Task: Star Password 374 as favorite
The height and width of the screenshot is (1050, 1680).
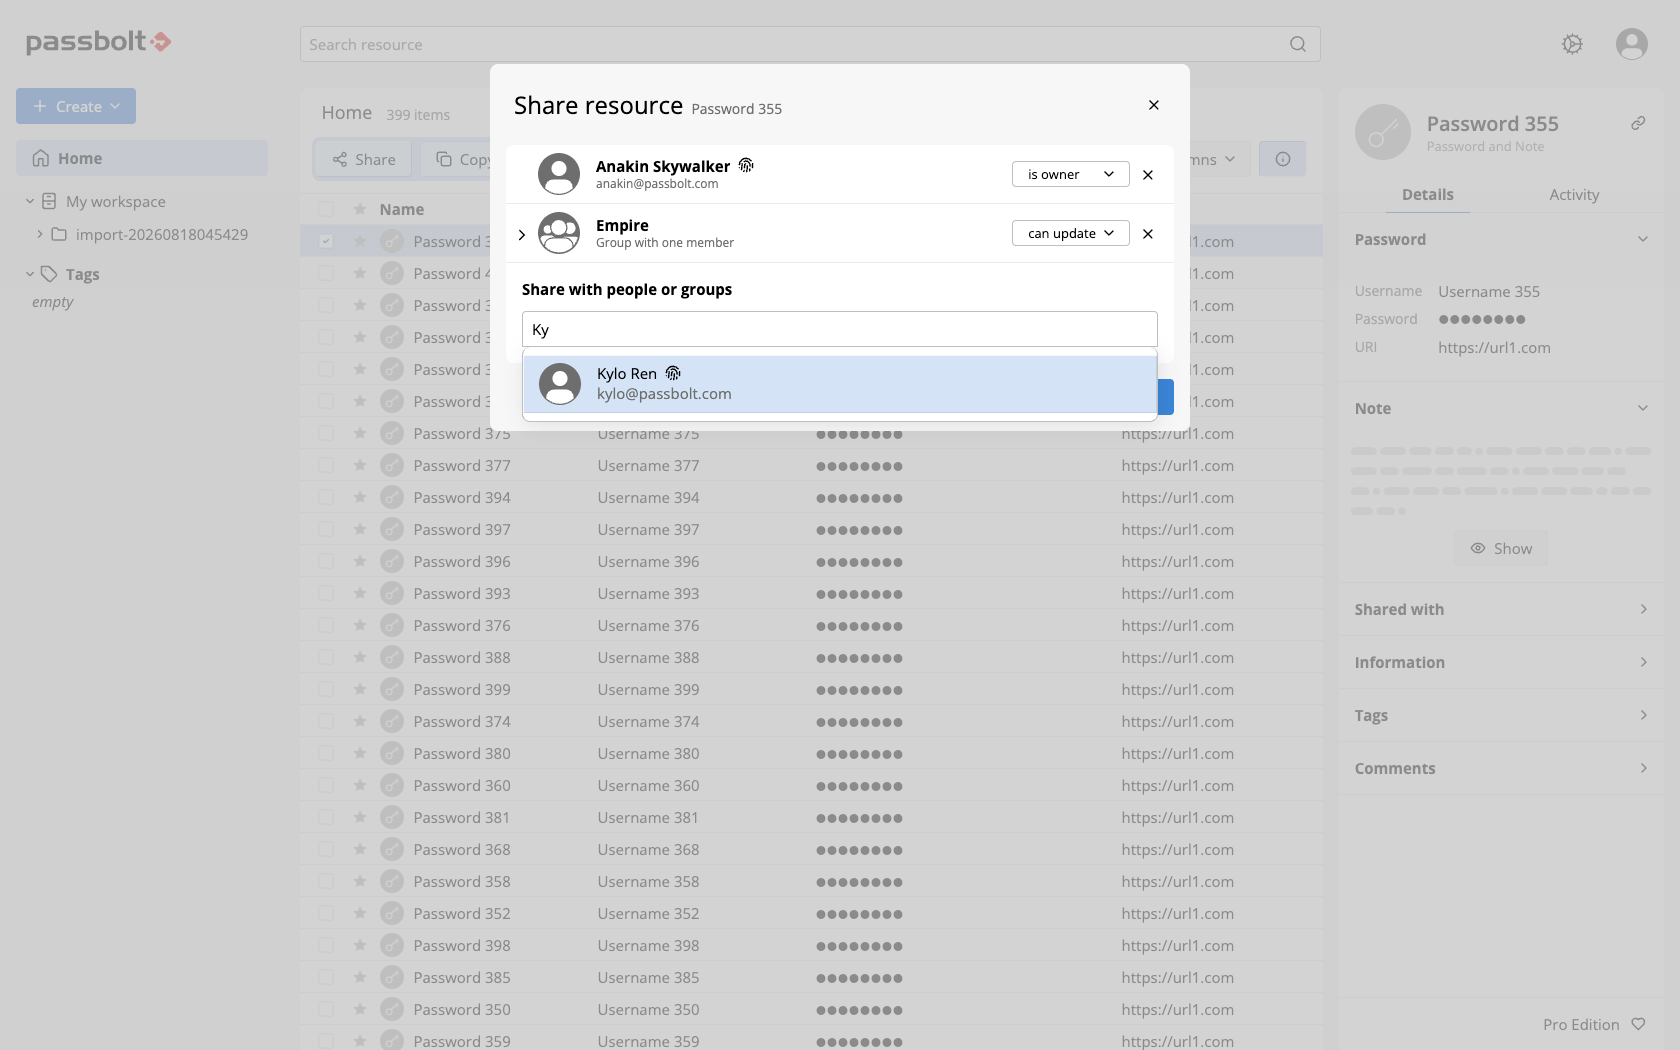Action: coord(359,721)
